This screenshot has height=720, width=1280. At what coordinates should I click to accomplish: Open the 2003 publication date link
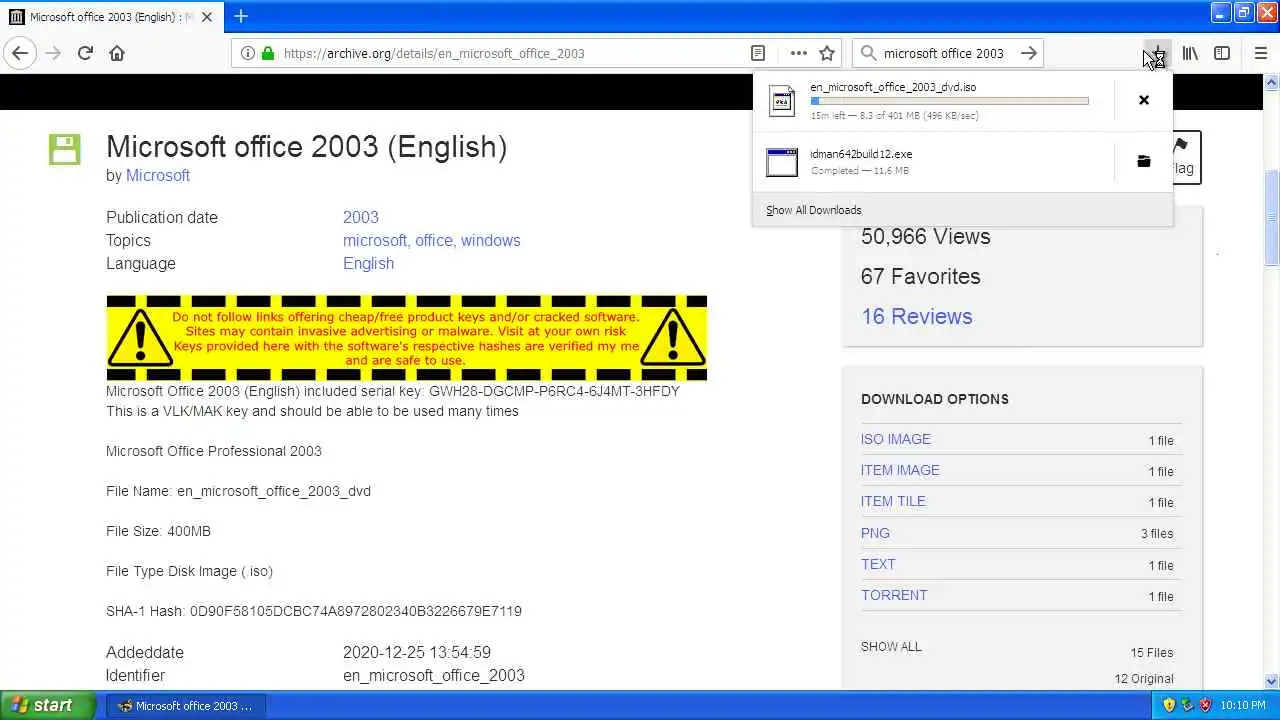(360, 217)
